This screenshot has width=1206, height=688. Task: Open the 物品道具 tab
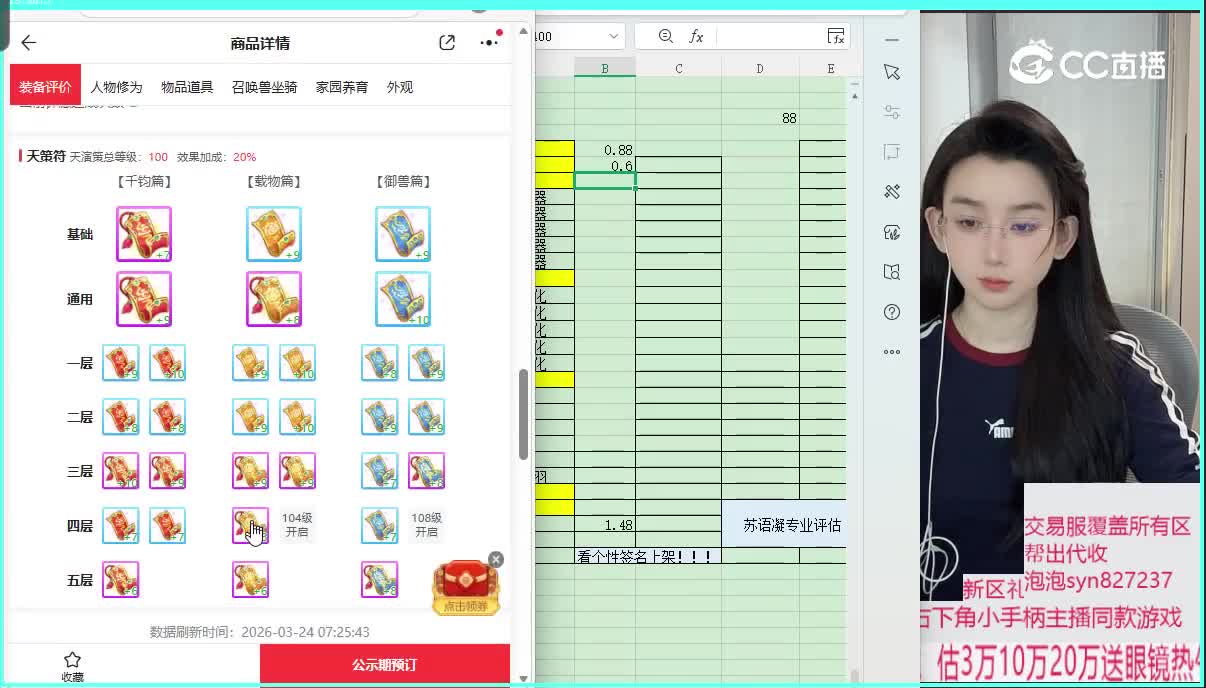[x=187, y=87]
